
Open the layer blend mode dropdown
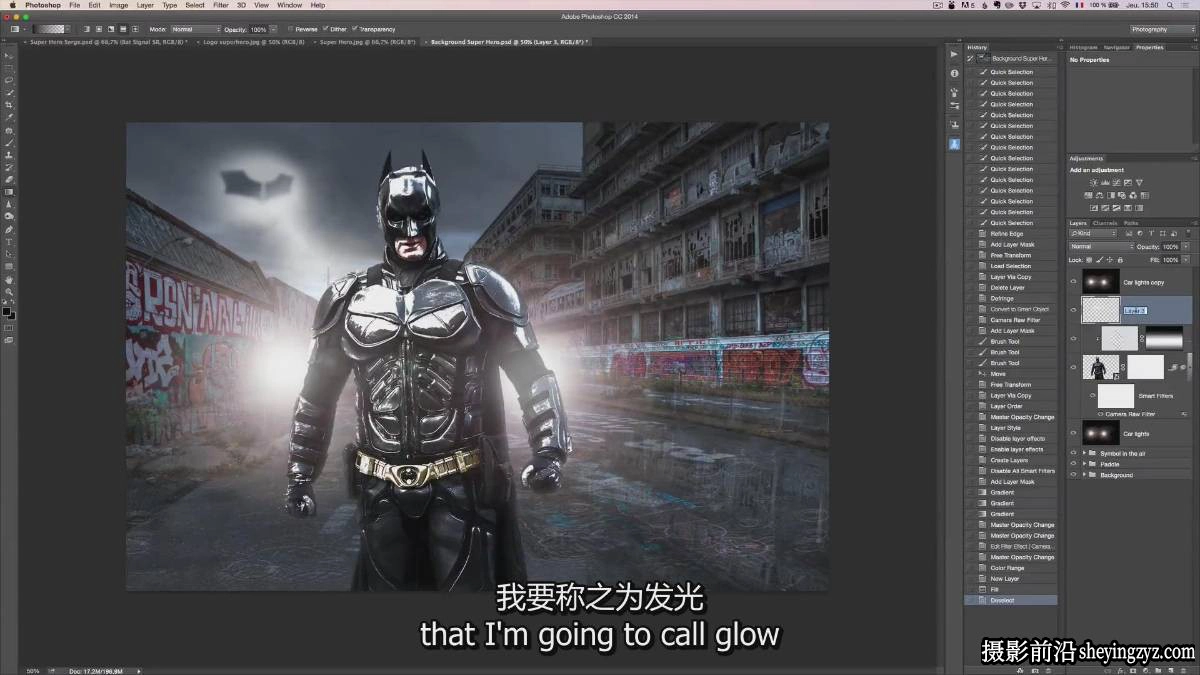coord(1101,246)
